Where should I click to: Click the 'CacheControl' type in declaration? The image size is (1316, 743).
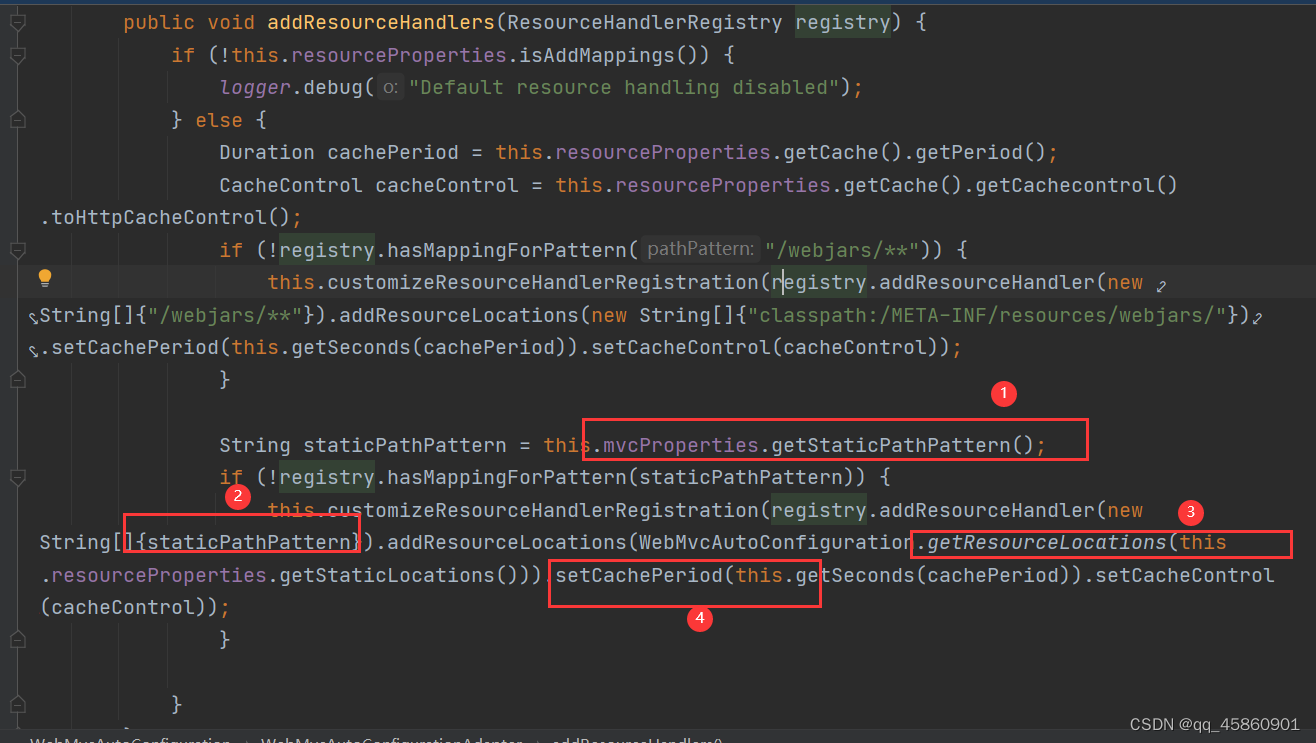(x=291, y=185)
